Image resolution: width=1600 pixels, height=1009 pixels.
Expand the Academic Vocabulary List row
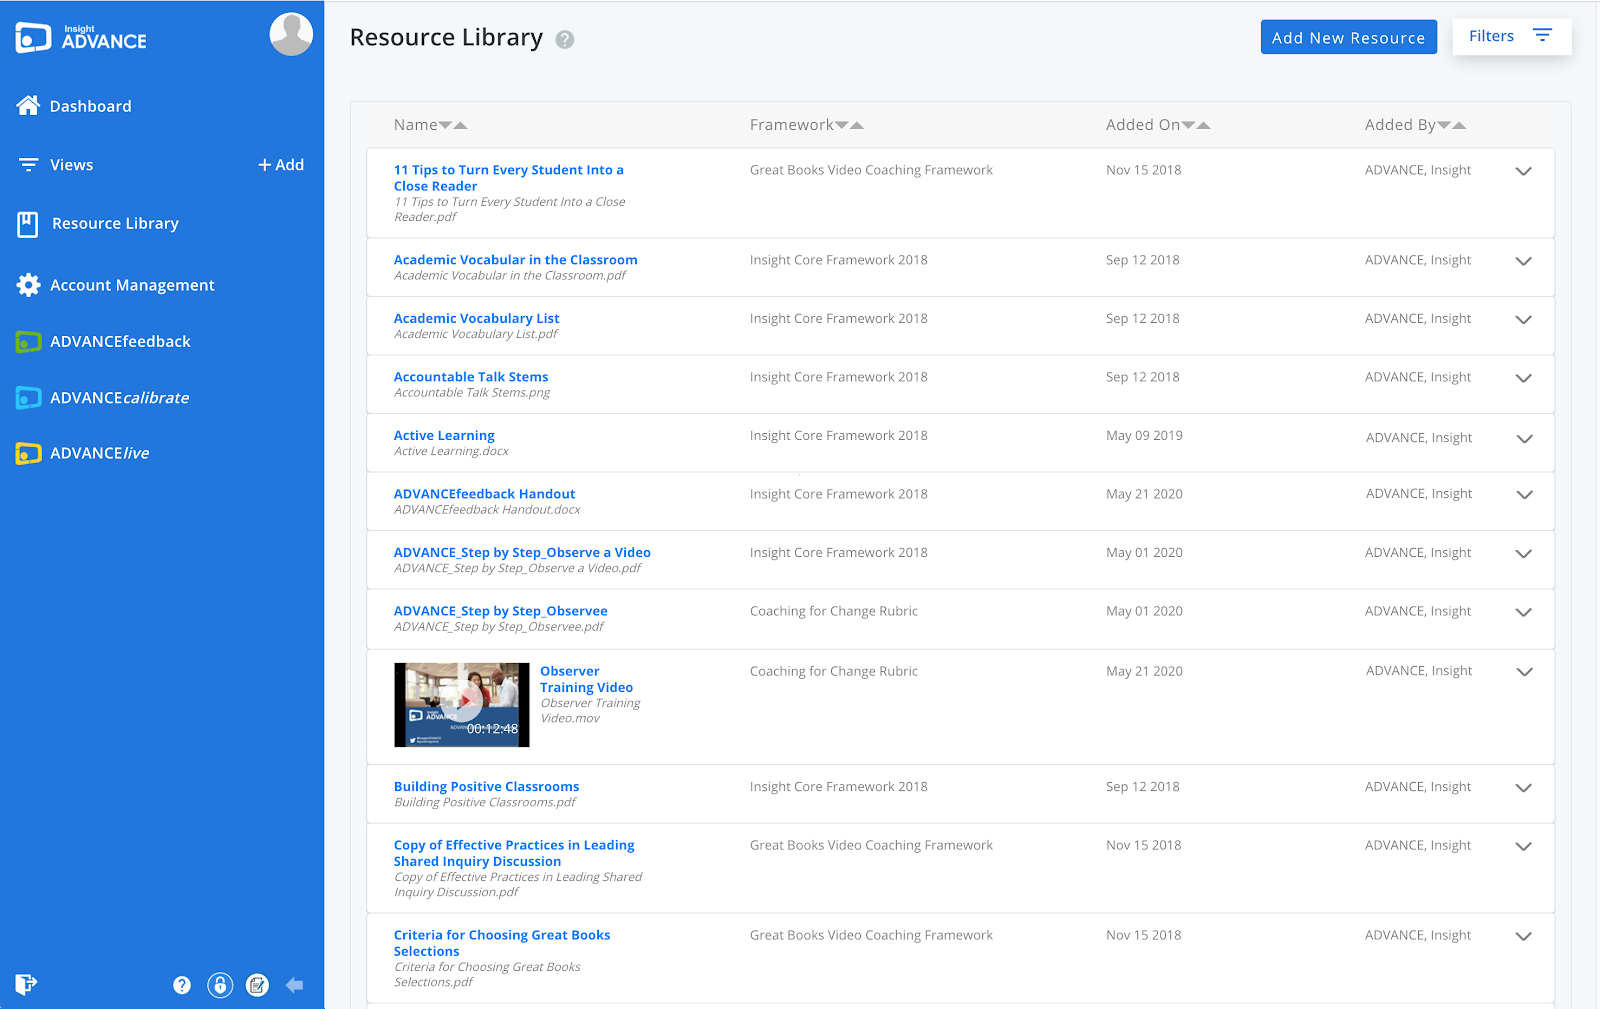coord(1523,320)
